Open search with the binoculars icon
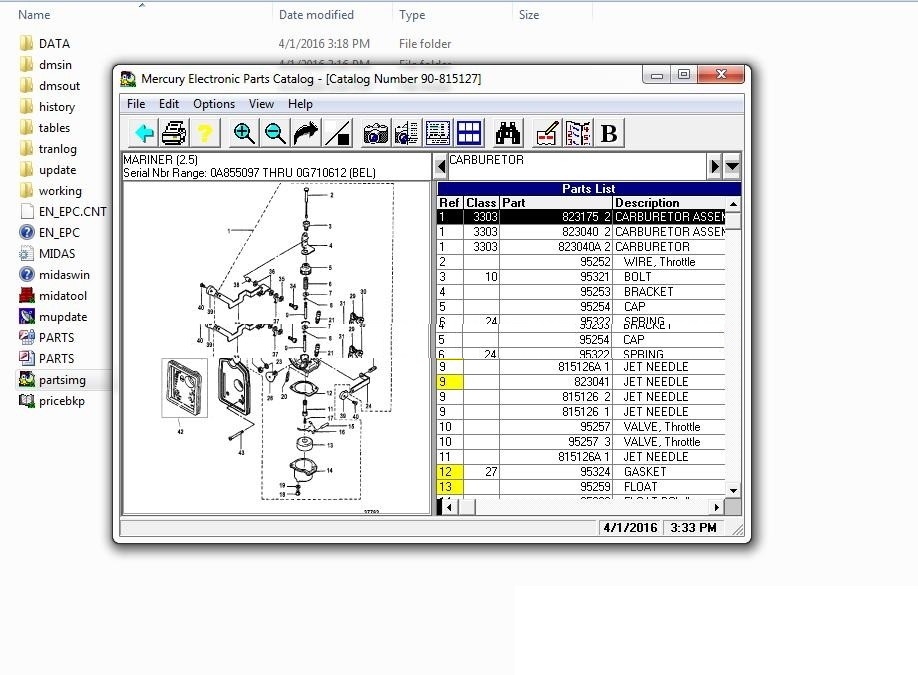Viewport: 918px width, 675px height. (x=508, y=133)
